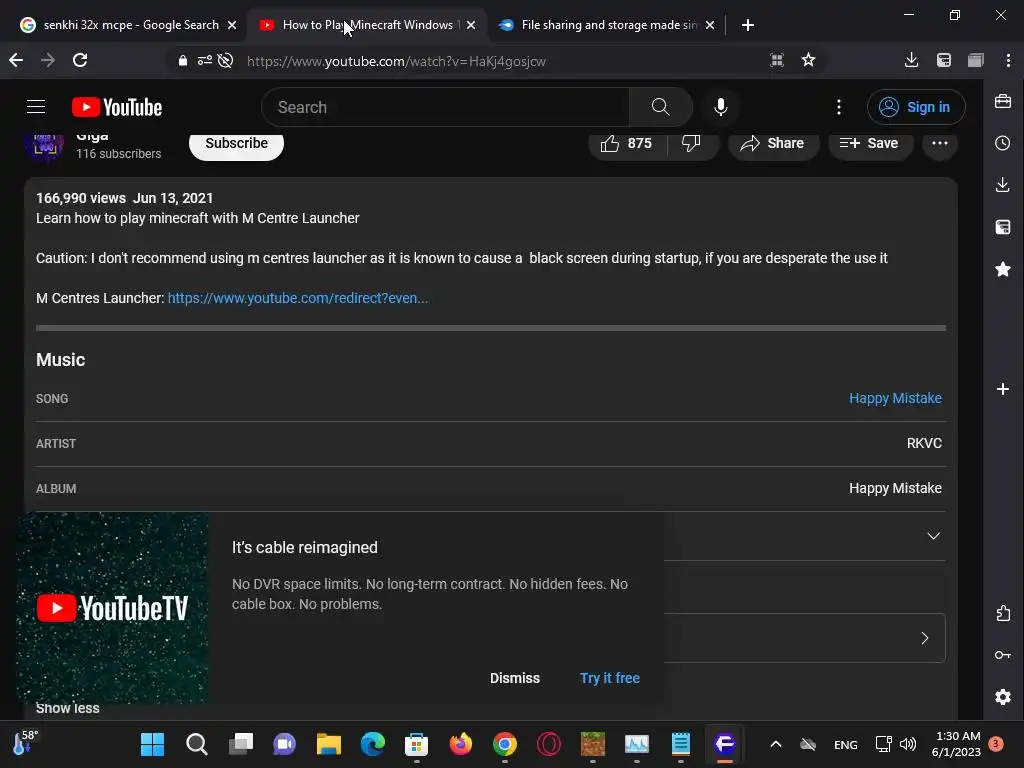Open the YouTube hamburger guide menu
Screen dimensions: 1024x768
[x=36, y=106]
